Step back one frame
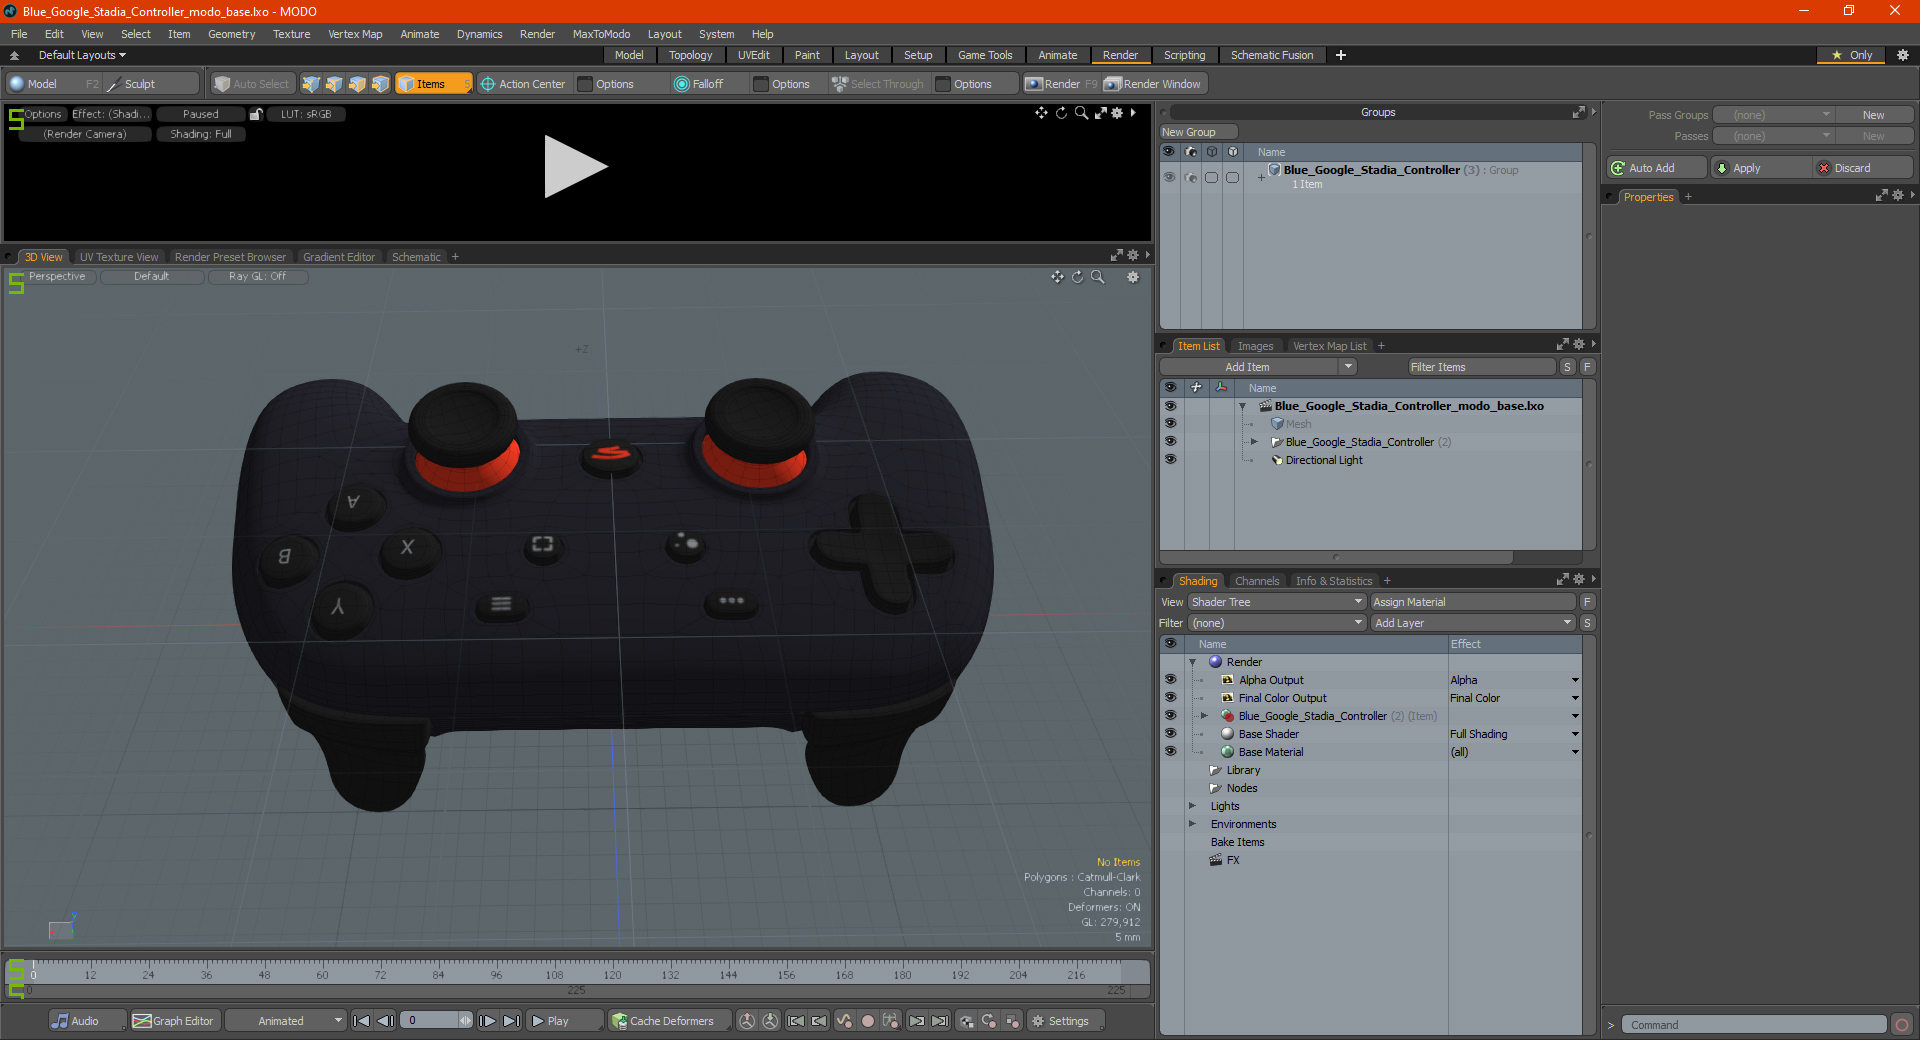Image resolution: width=1920 pixels, height=1040 pixels. 385,1021
